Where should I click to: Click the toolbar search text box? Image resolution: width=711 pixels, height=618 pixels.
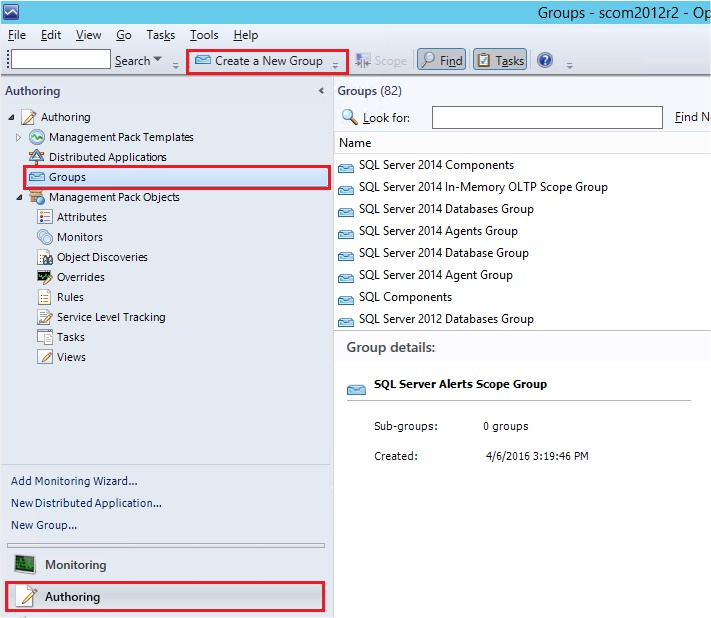coord(61,59)
